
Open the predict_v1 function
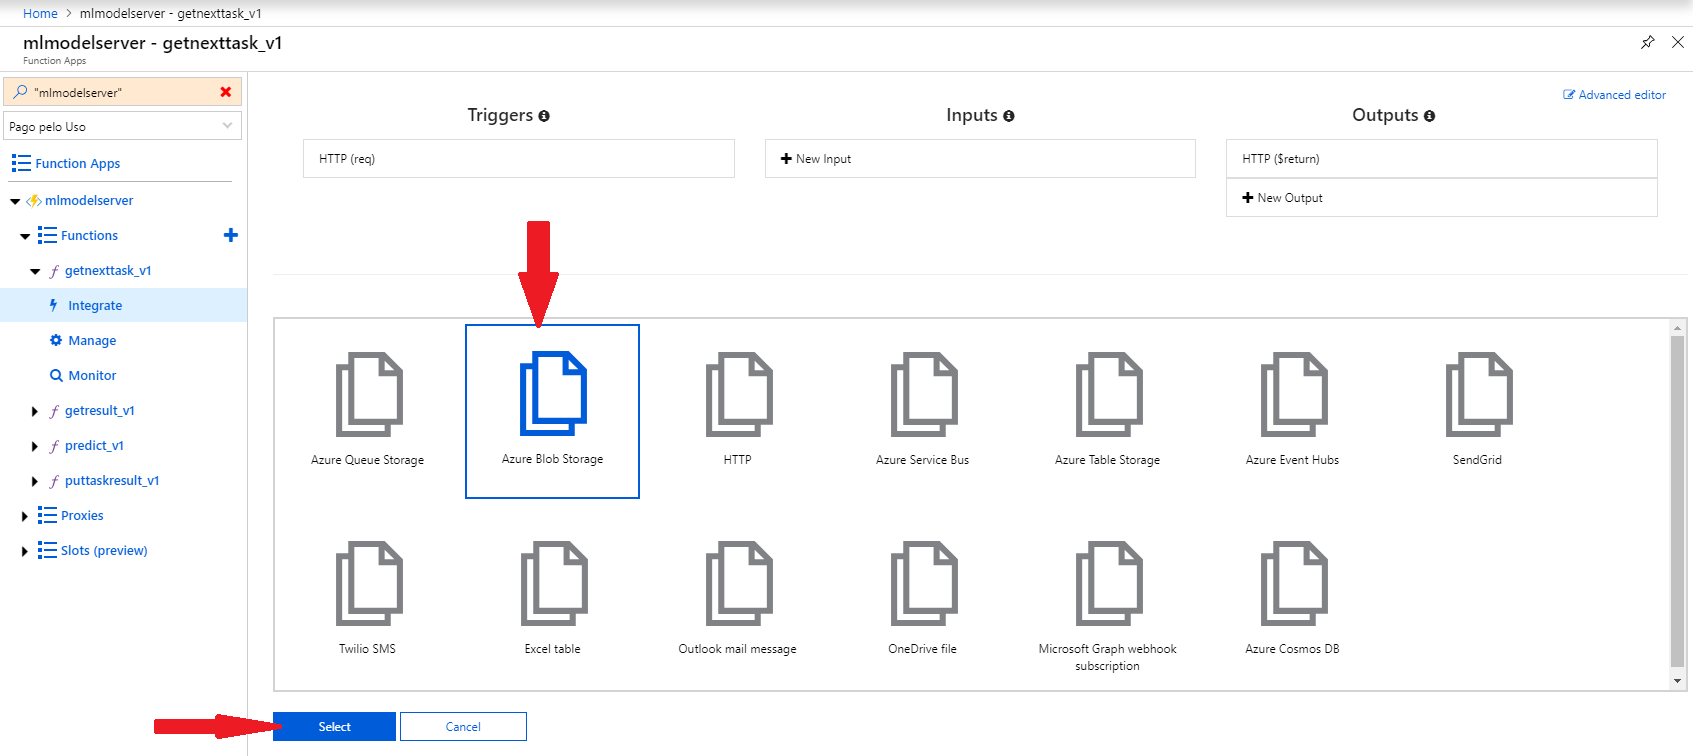(94, 445)
